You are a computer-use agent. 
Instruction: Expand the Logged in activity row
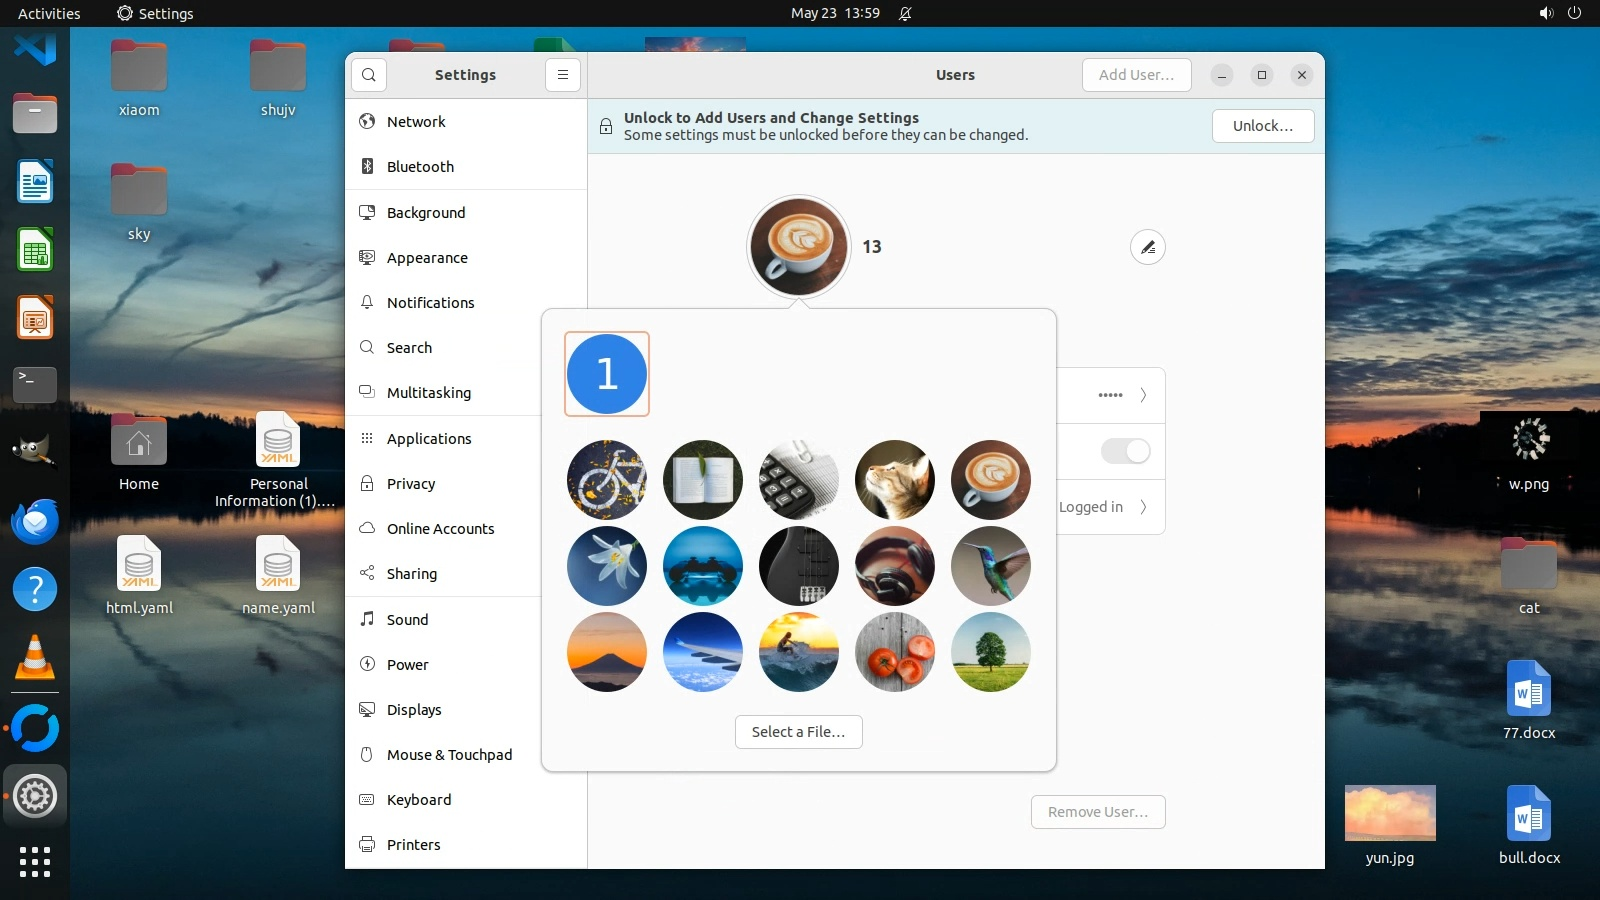[x=1143, y=507]
